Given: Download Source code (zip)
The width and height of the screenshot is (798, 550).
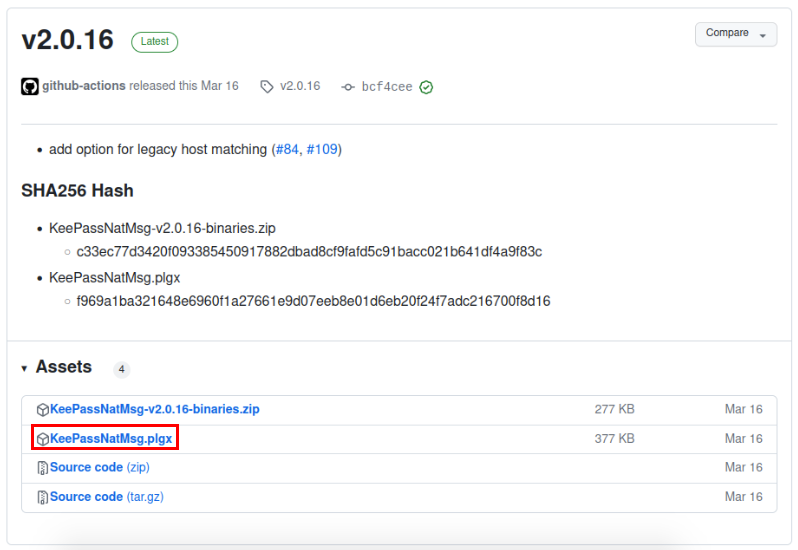Looking at the screenshot, I should click(100, 467).
